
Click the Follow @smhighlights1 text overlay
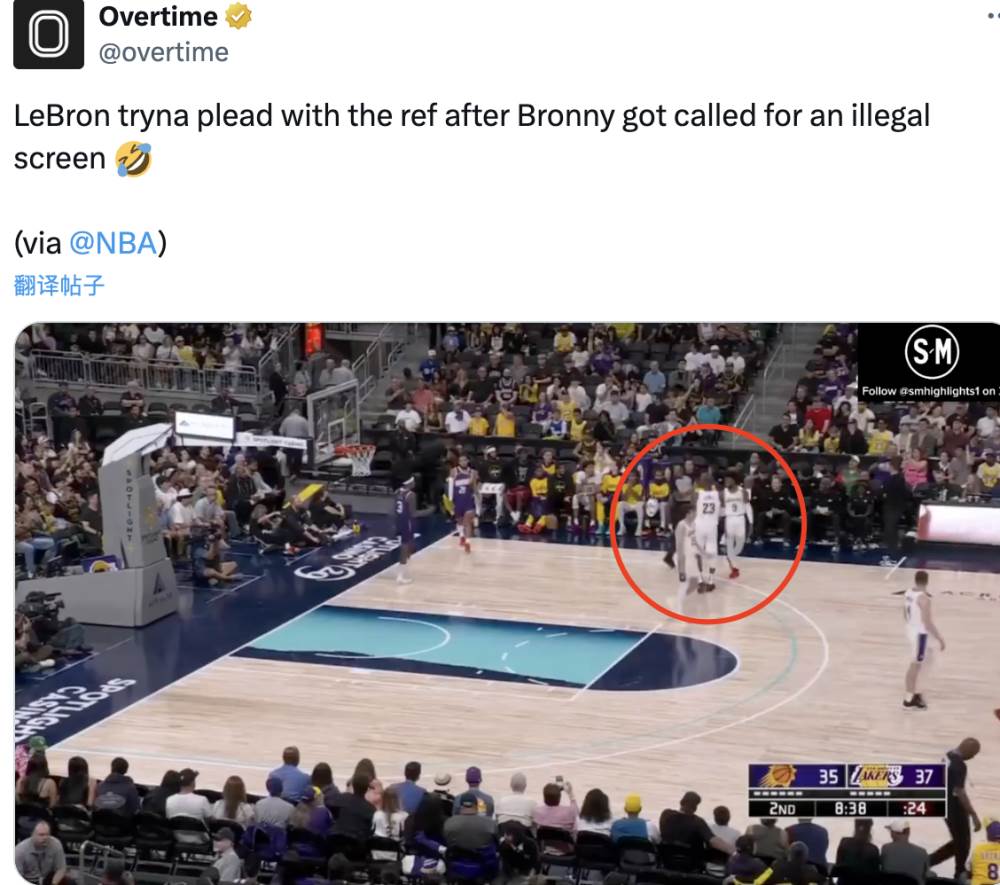click(930, 391)
